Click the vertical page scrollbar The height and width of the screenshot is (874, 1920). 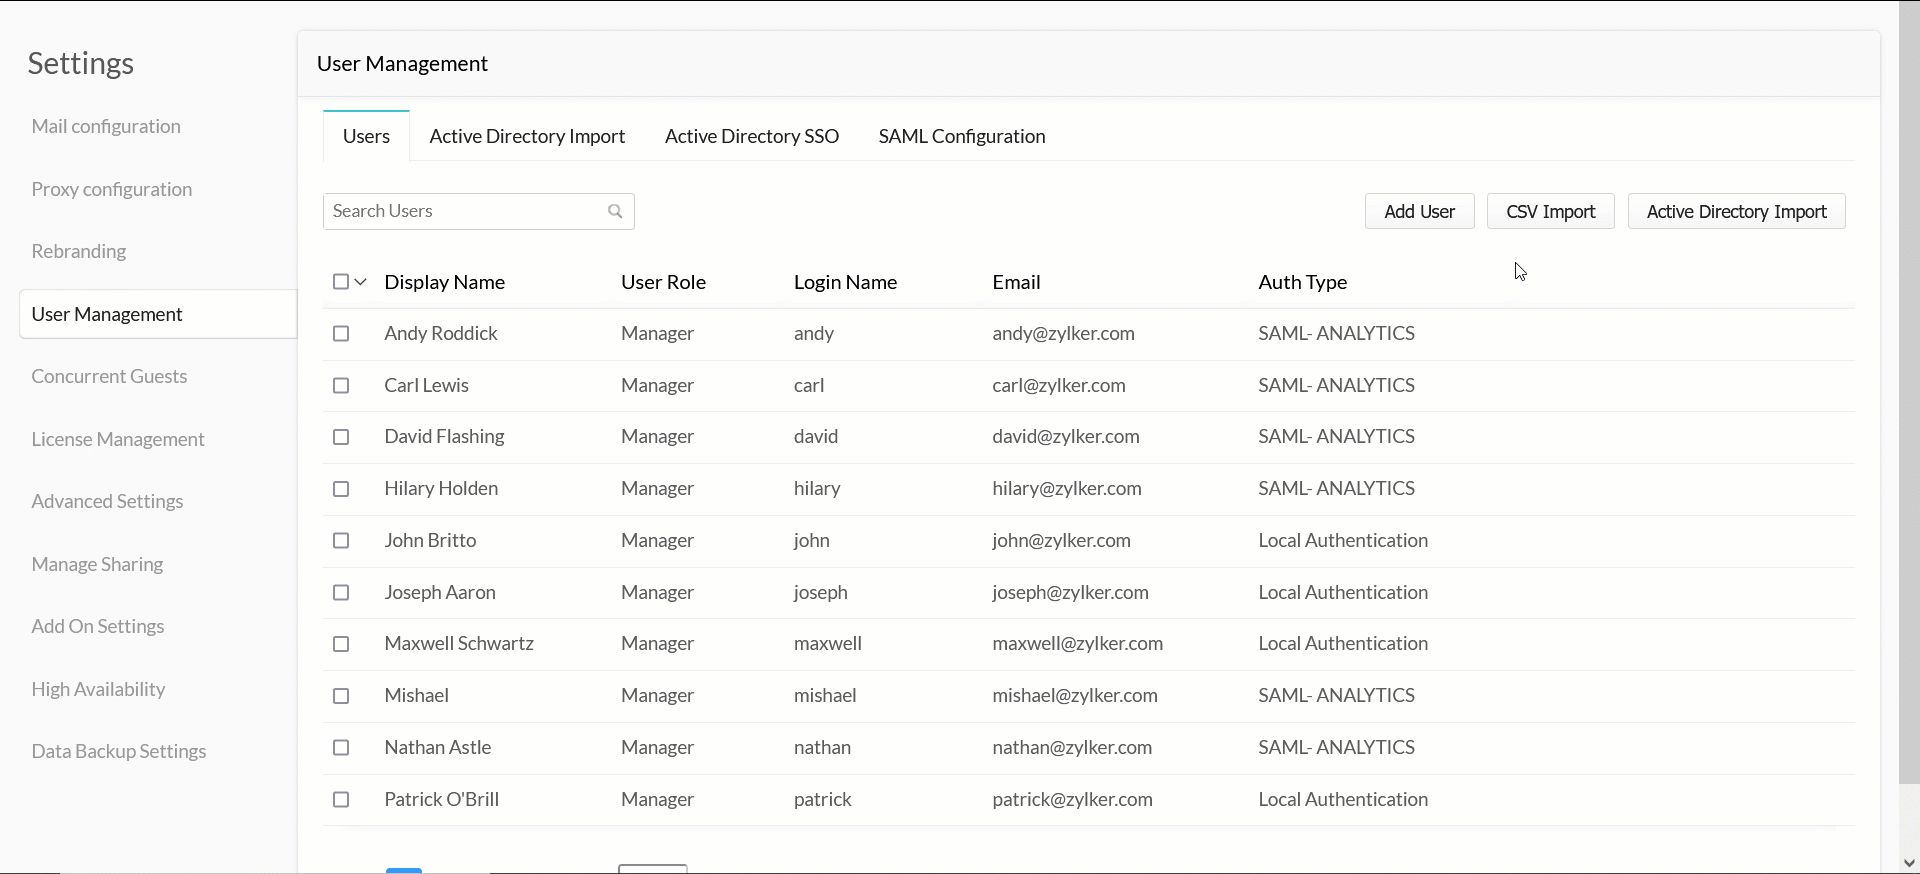point(1909,400)
